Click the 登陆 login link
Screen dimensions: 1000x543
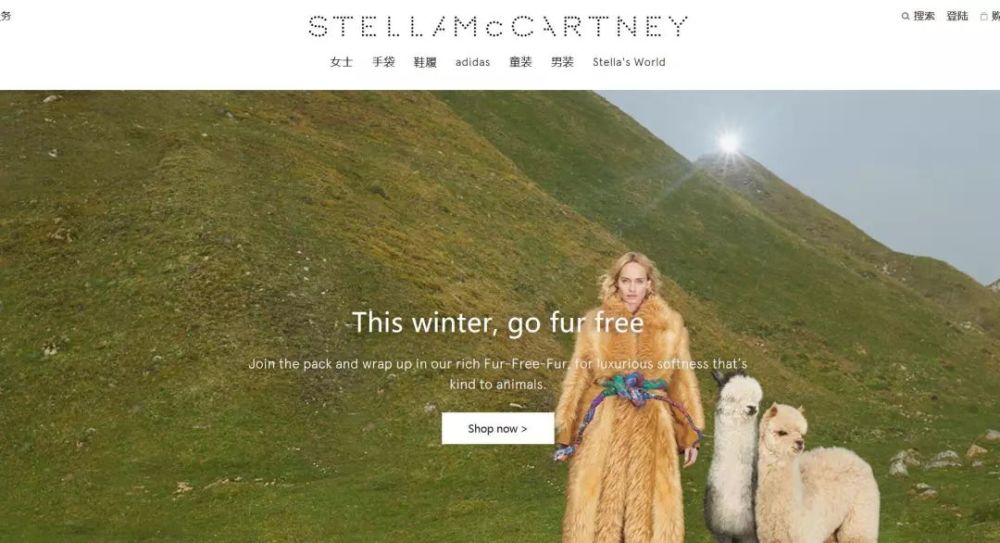point(957,16)
